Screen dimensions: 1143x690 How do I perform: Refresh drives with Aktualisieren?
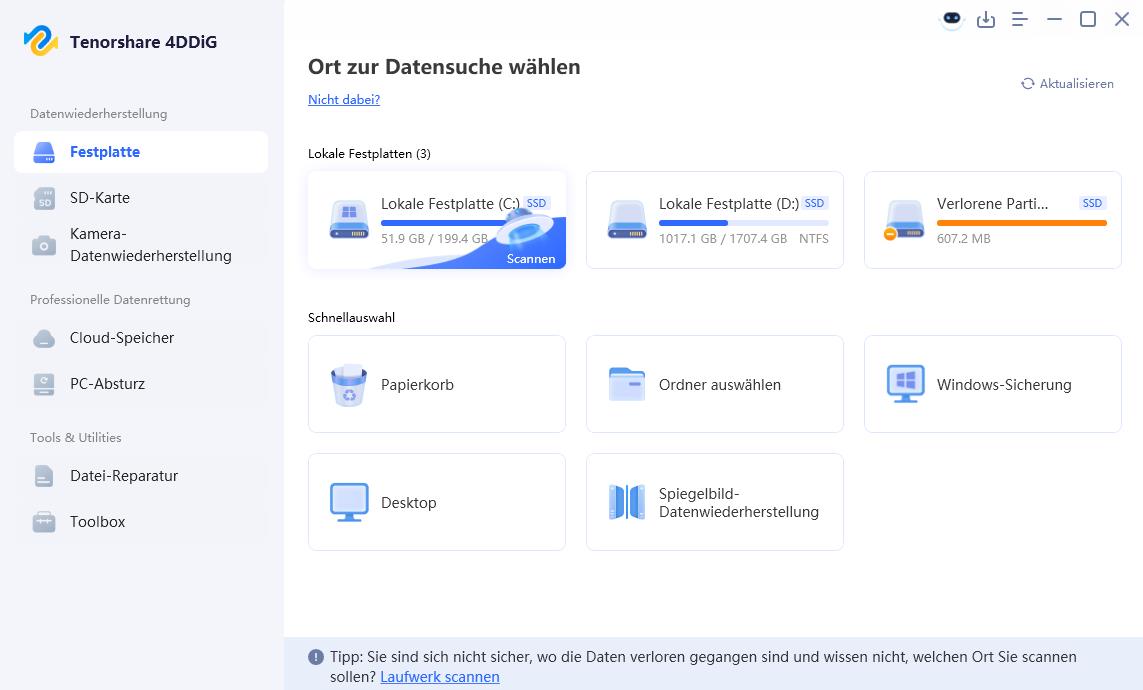tap(1067, 84)
